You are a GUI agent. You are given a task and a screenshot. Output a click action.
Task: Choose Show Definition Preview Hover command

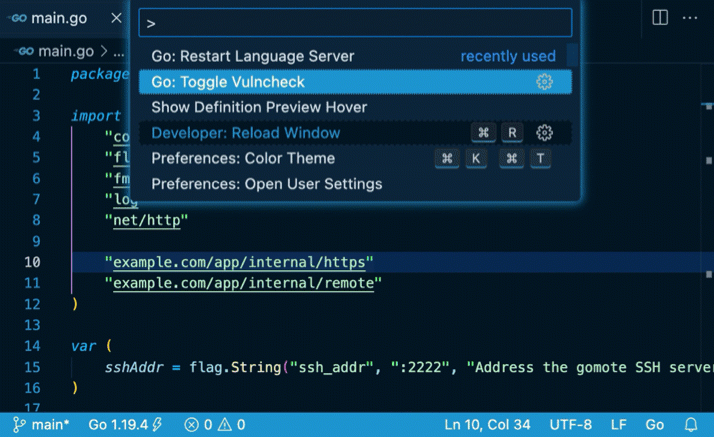point(259,107)
